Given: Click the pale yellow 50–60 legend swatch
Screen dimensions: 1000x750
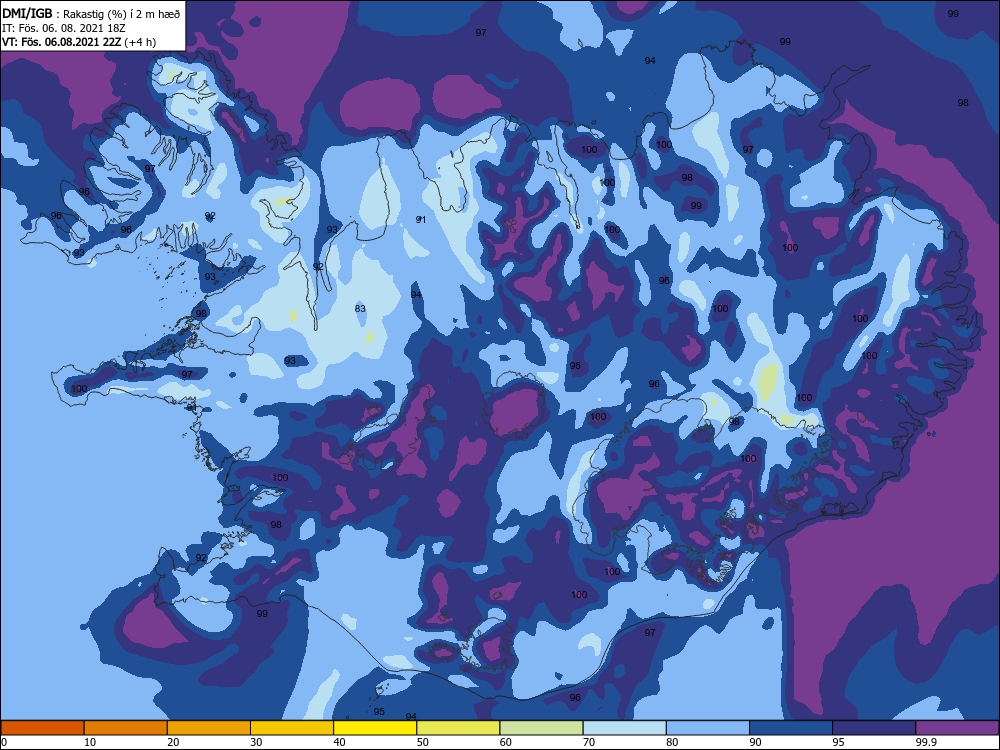Looking at the screenshot, I should coord(458,728).
